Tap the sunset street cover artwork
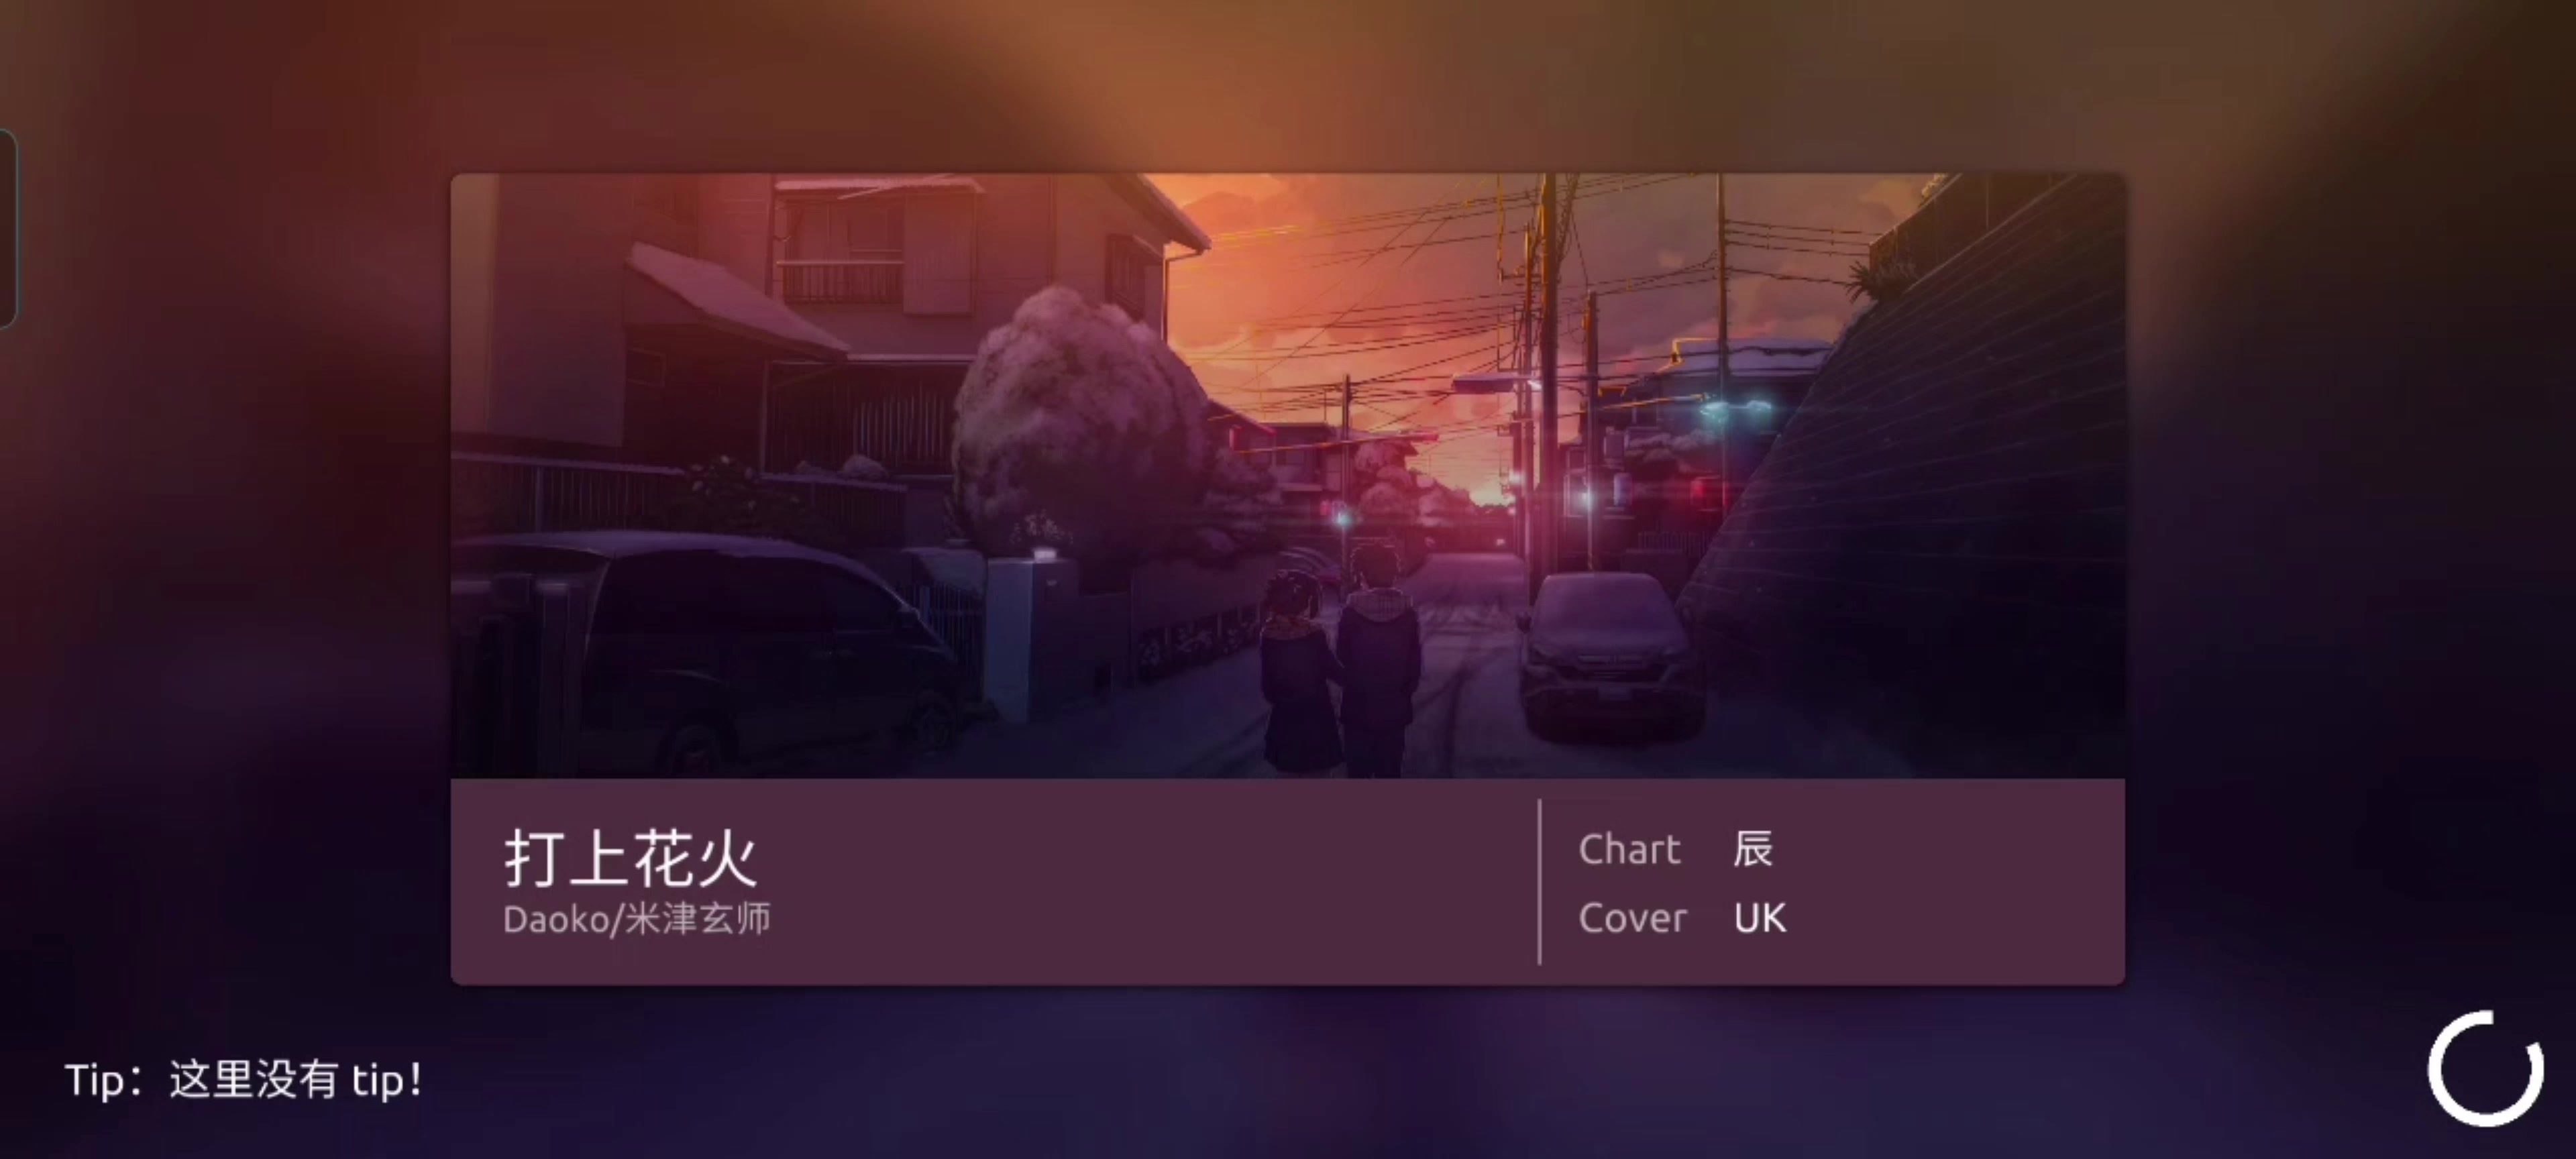 (1288, 476)
